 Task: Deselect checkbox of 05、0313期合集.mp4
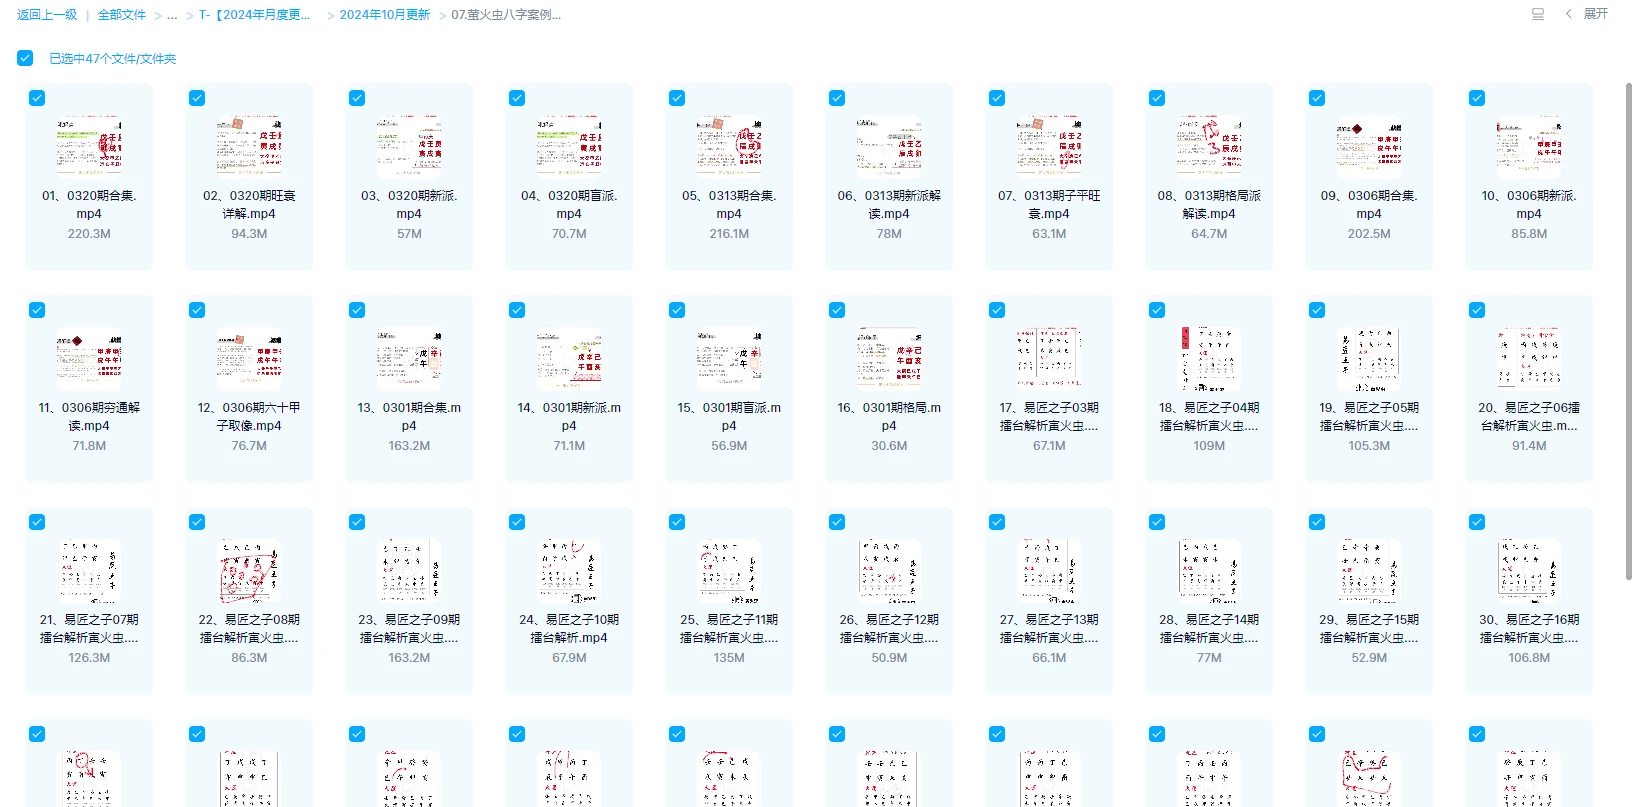677,98
